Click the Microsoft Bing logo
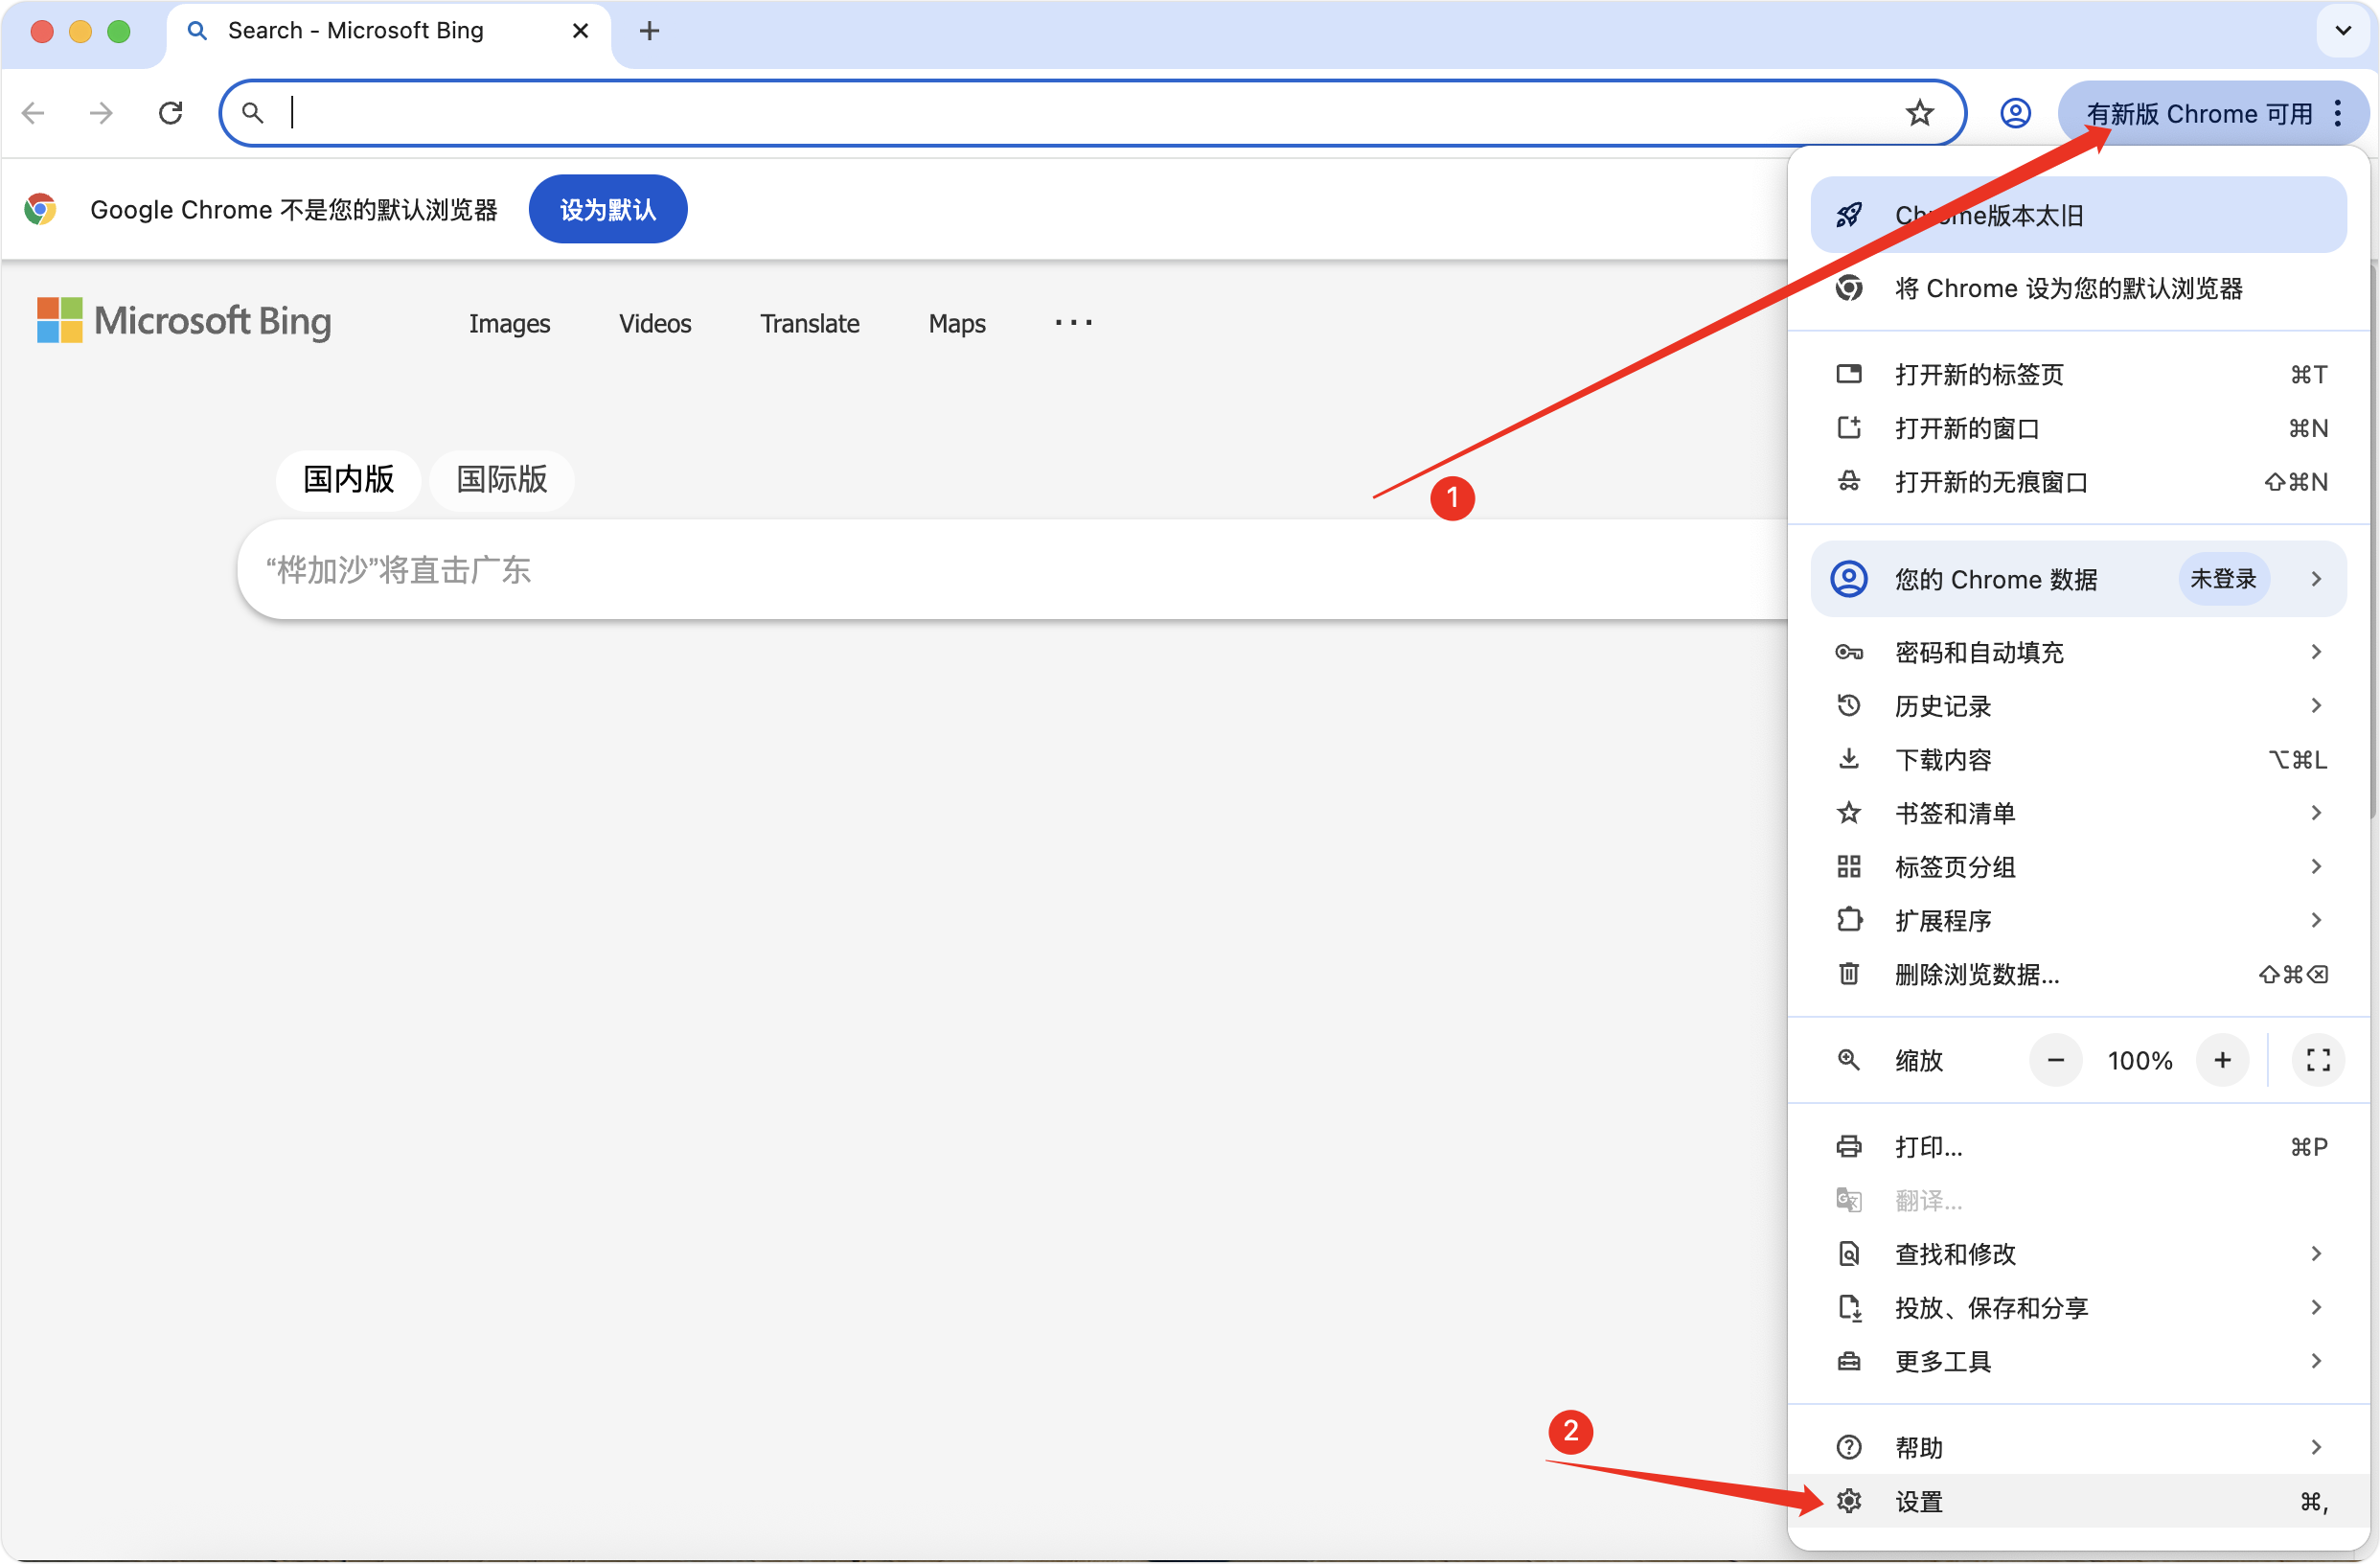 pos(184,321)
